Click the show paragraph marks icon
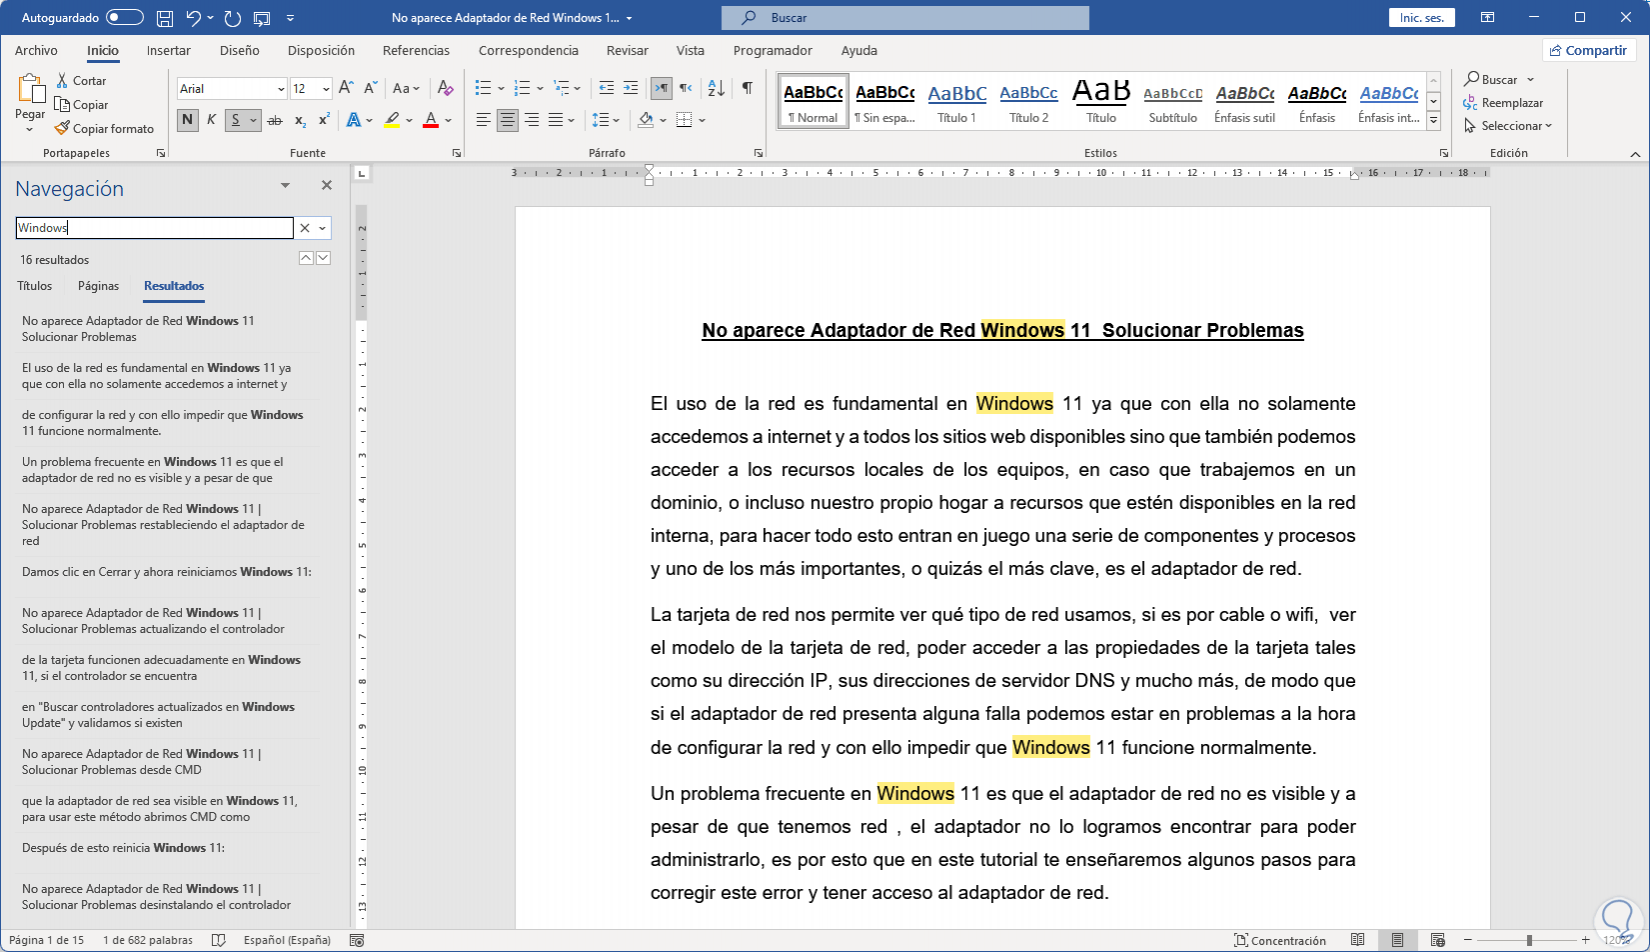 [x=747, y=88]
